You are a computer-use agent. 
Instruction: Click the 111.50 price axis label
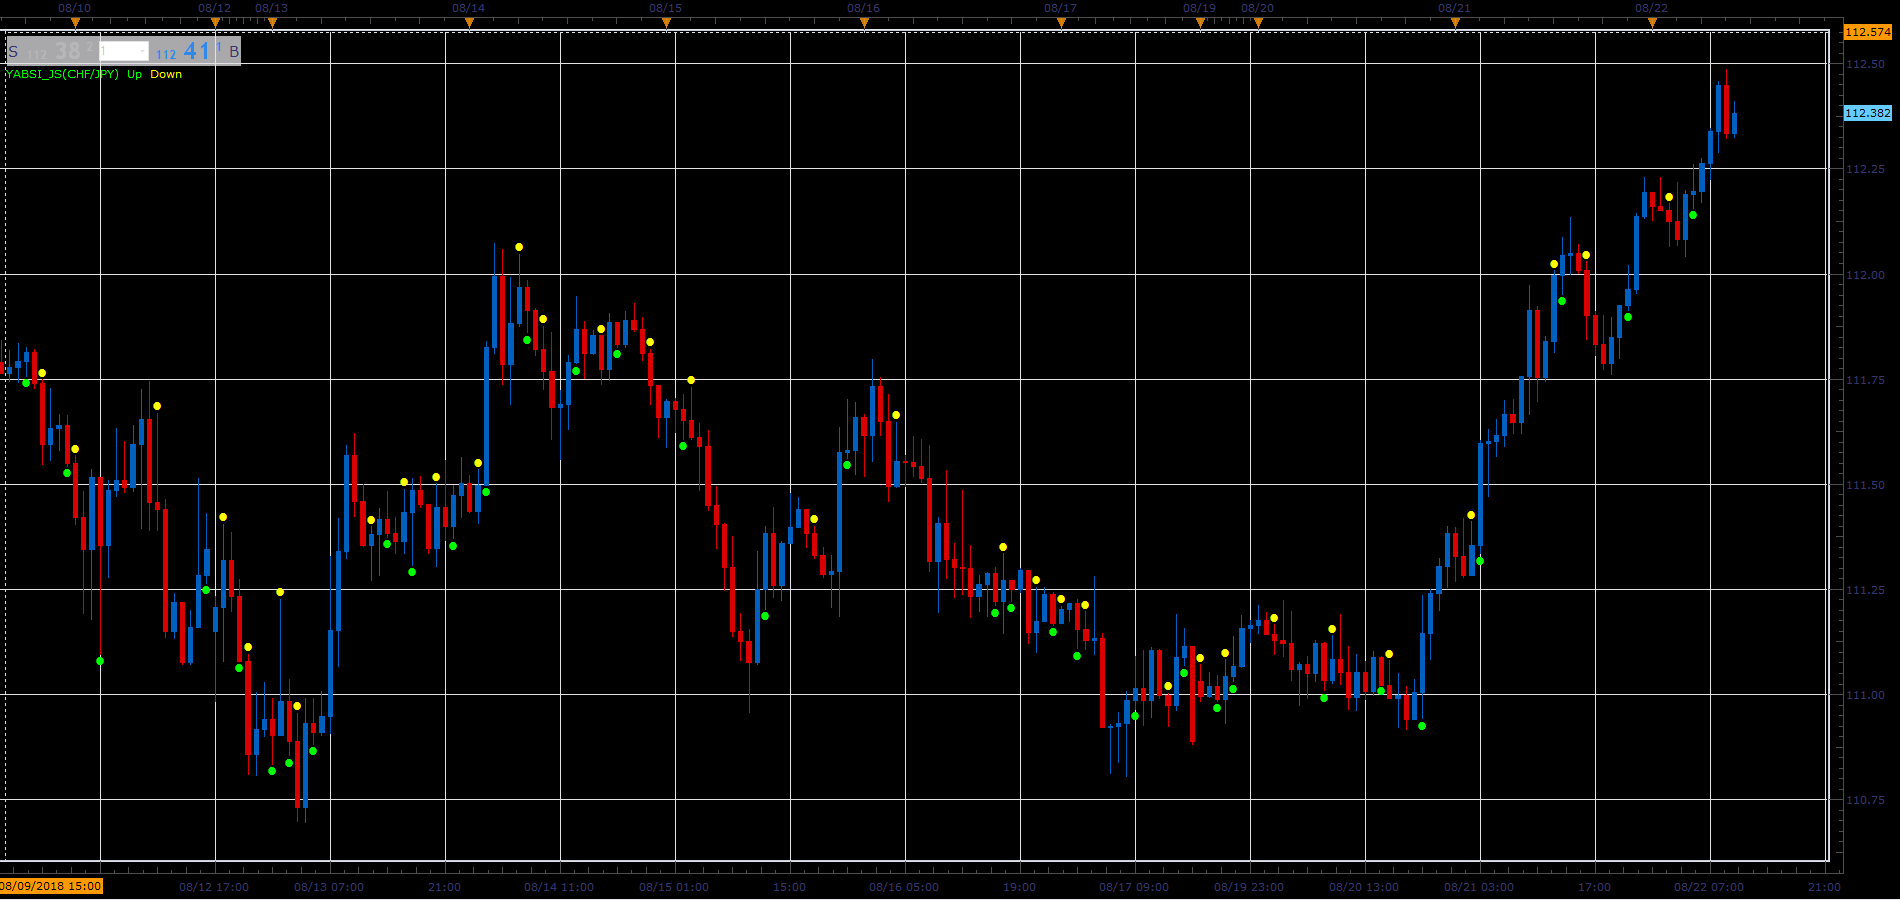click(x=1864, y=485)
